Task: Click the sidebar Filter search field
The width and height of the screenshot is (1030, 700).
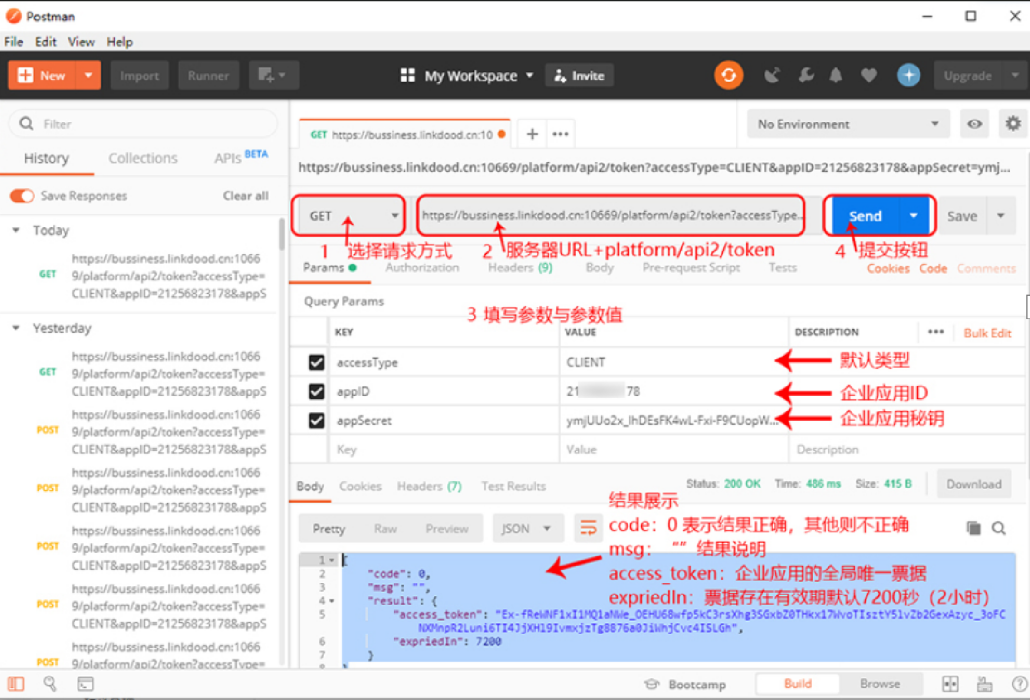Action: click(x=143, y=123)
